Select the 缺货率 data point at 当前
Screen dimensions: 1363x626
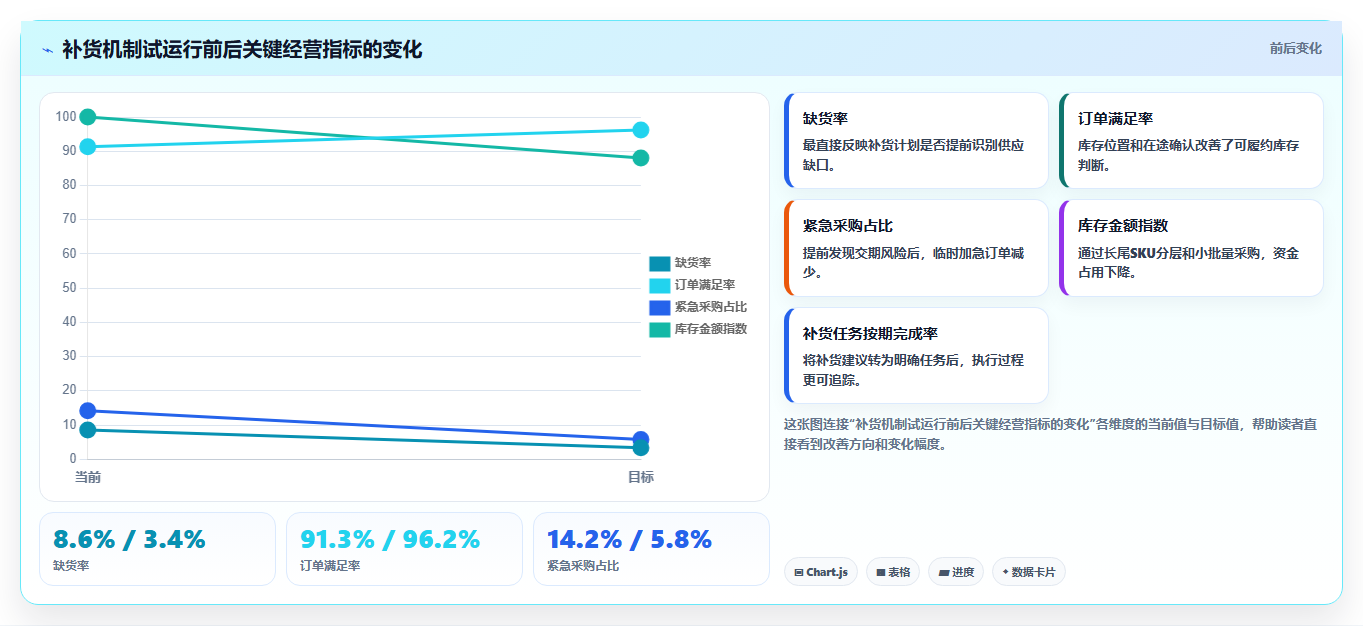[x=88, y=430]
